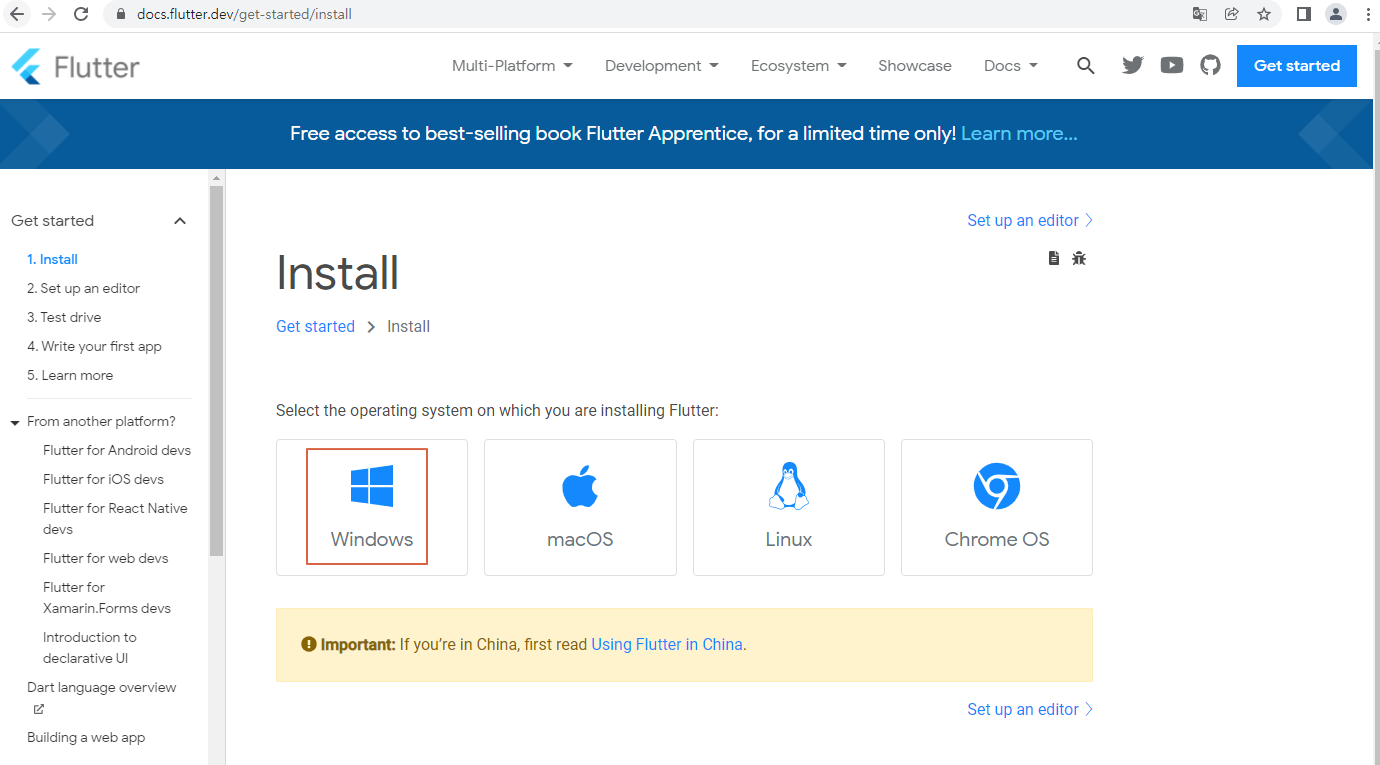Open the search magnifier icon
The height and width of the screenshot is (765, 1380).
tap(1086, 66)
